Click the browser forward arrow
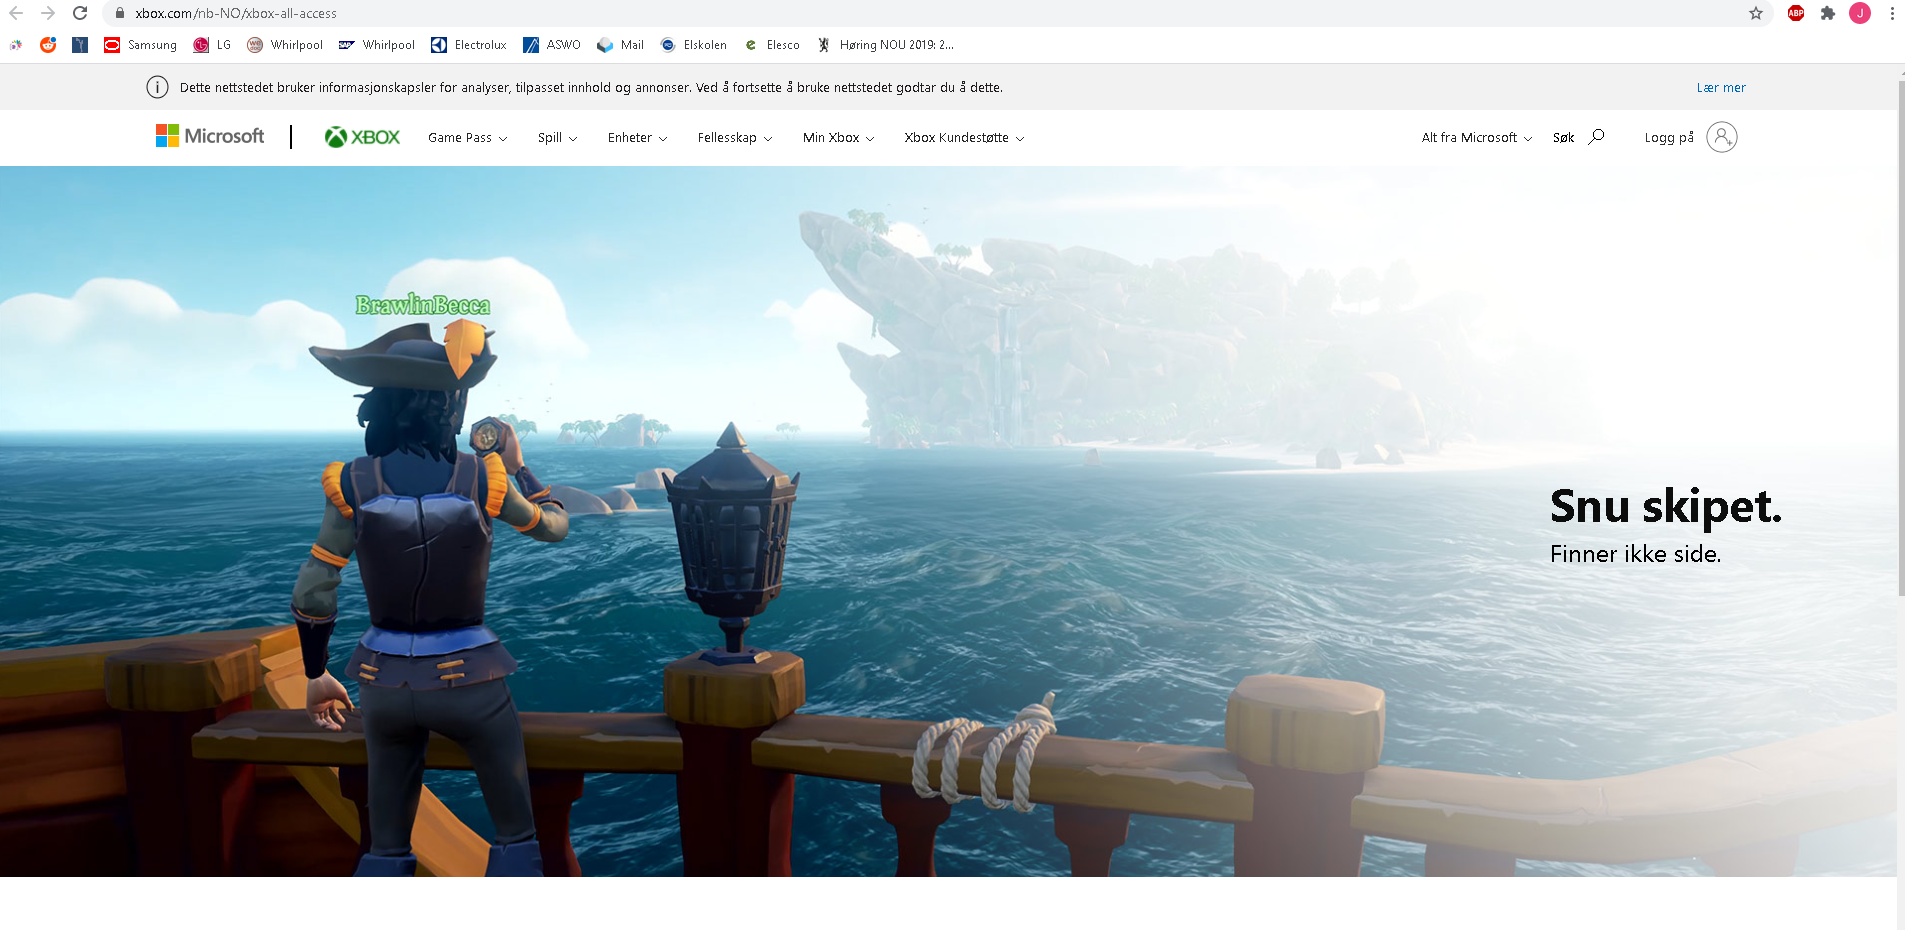 pos(48,13)
